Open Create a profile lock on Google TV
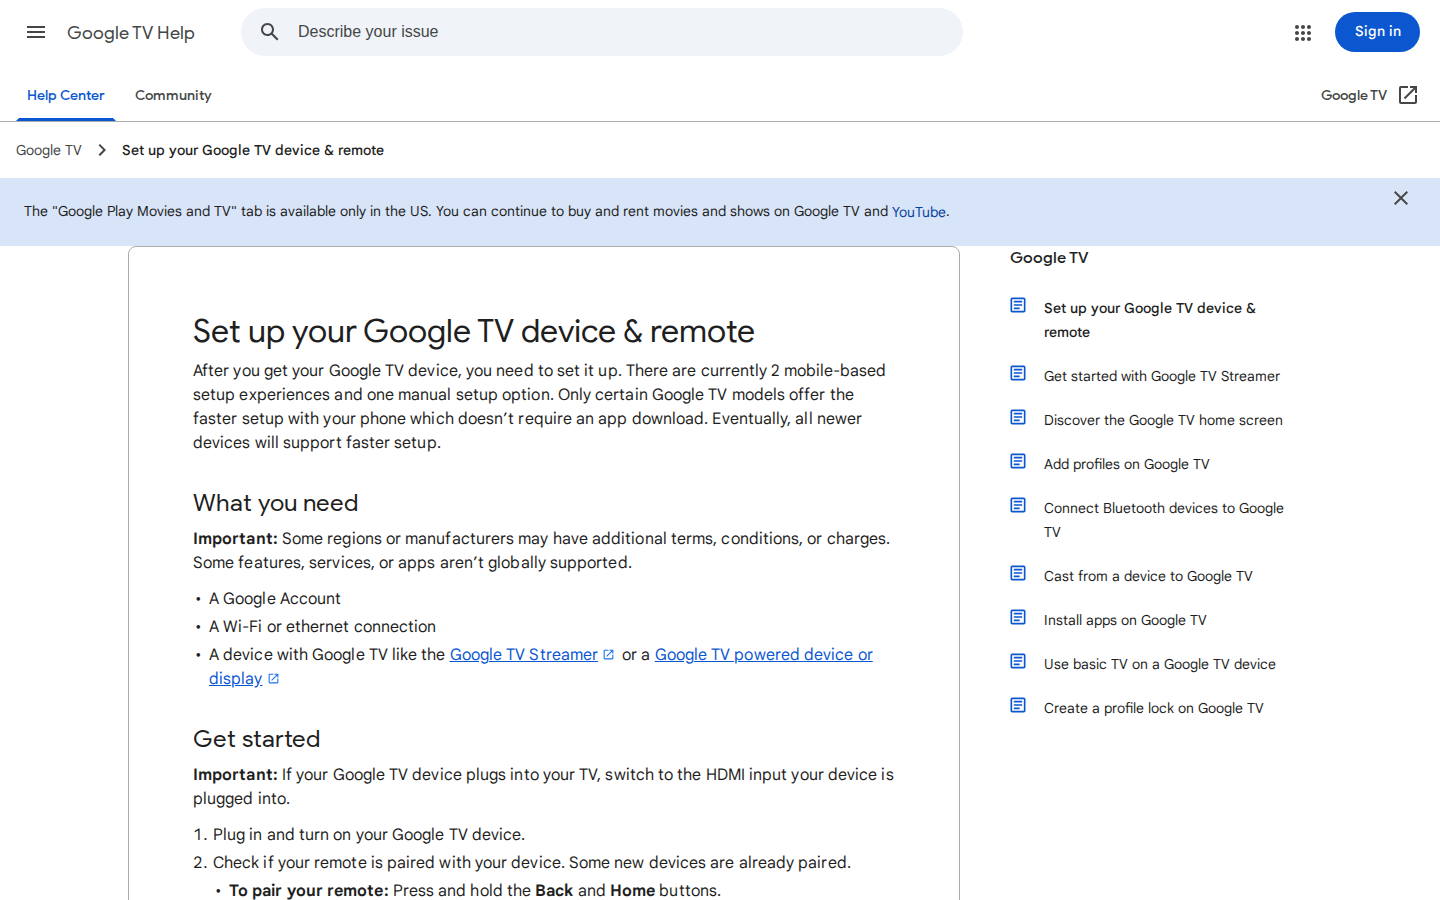Image resolution: width=1440 pixels, height=900 pixels. click(x=1154, y=708)
